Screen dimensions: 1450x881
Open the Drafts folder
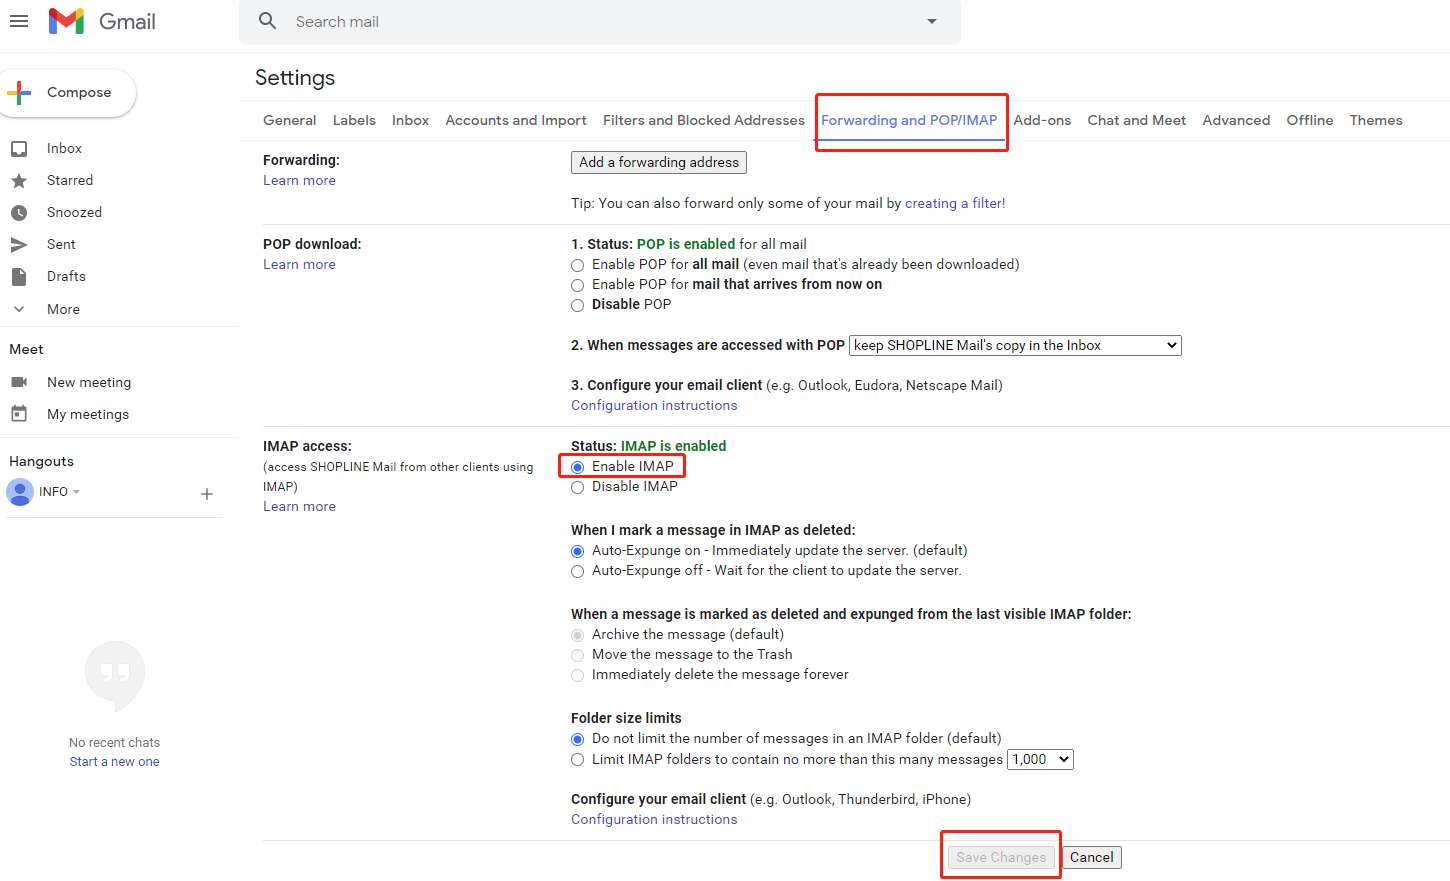coord(66,275)
